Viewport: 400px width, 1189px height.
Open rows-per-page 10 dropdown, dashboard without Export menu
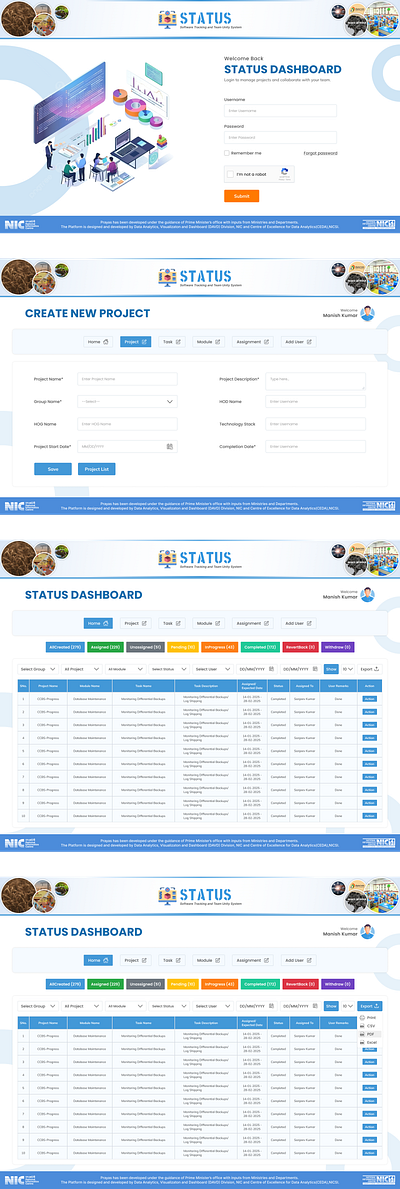click(x=348, y=669)
